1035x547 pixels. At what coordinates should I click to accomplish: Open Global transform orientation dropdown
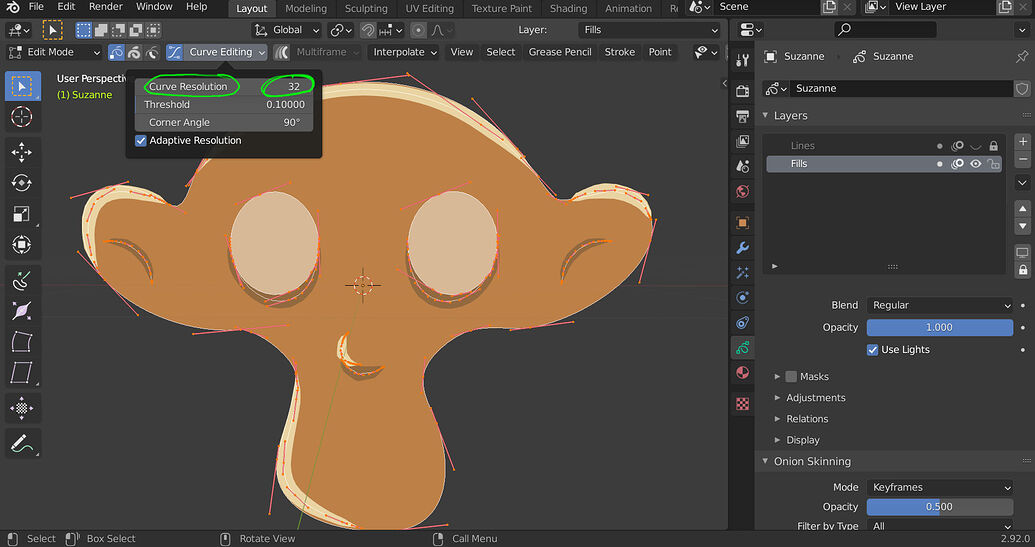[286, 30]
